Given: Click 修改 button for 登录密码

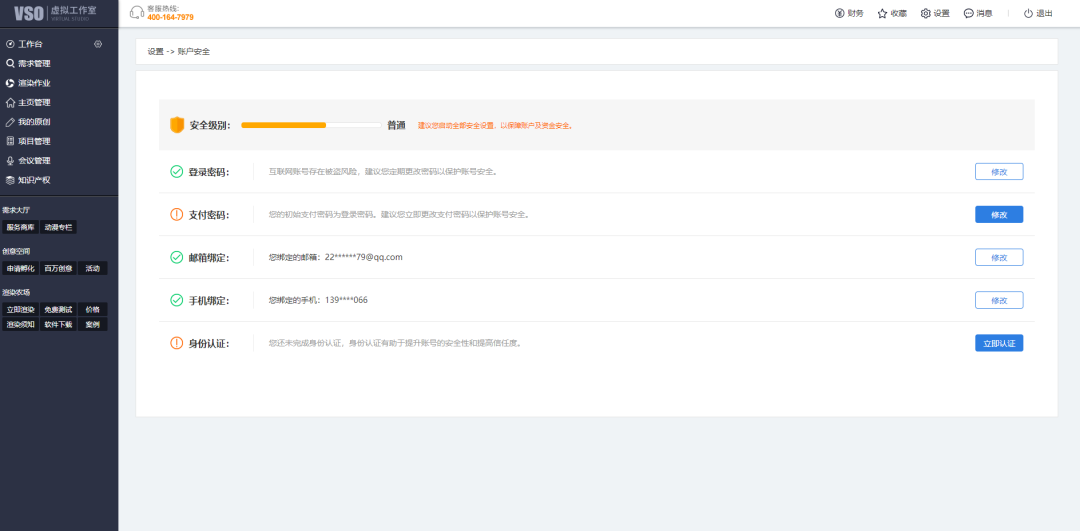Looking at the screenshot, I should 998,172.
